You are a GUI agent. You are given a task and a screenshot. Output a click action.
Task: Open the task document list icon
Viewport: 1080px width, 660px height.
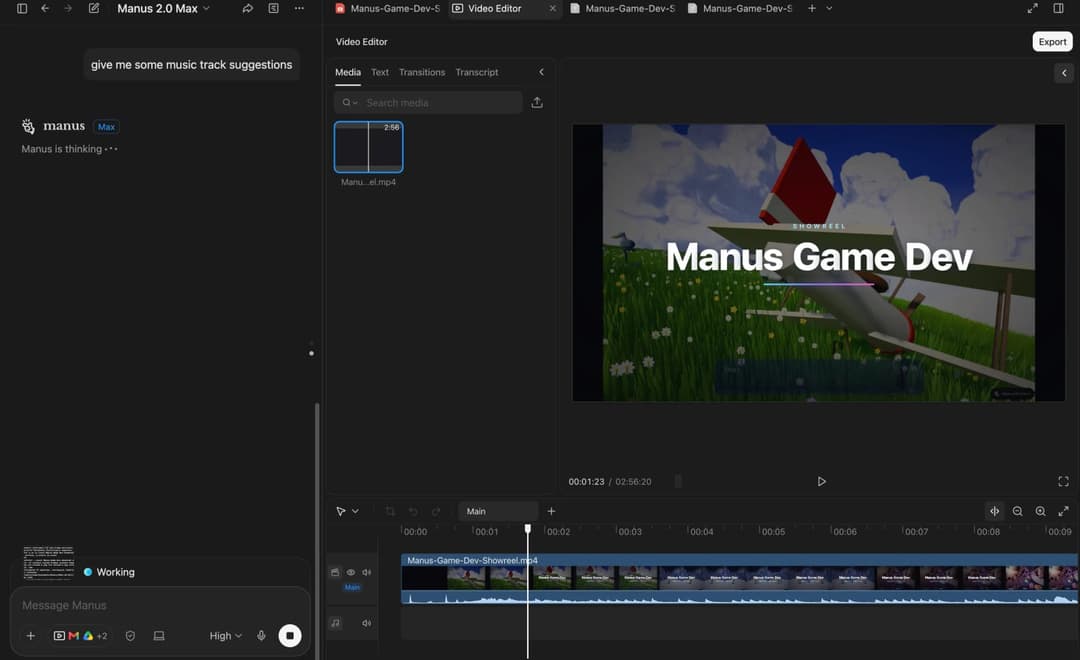point(273,8)
